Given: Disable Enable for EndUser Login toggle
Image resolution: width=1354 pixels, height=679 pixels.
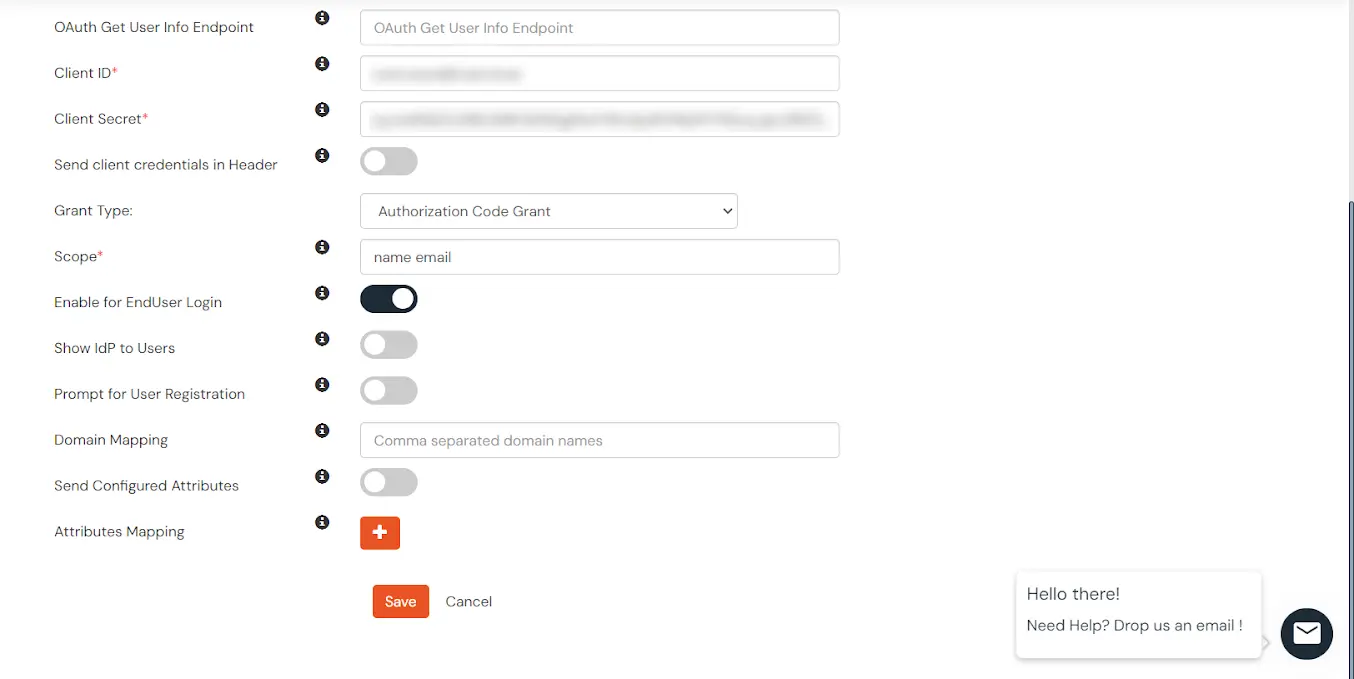Looking at the screenshot, I should coord(388,299).
